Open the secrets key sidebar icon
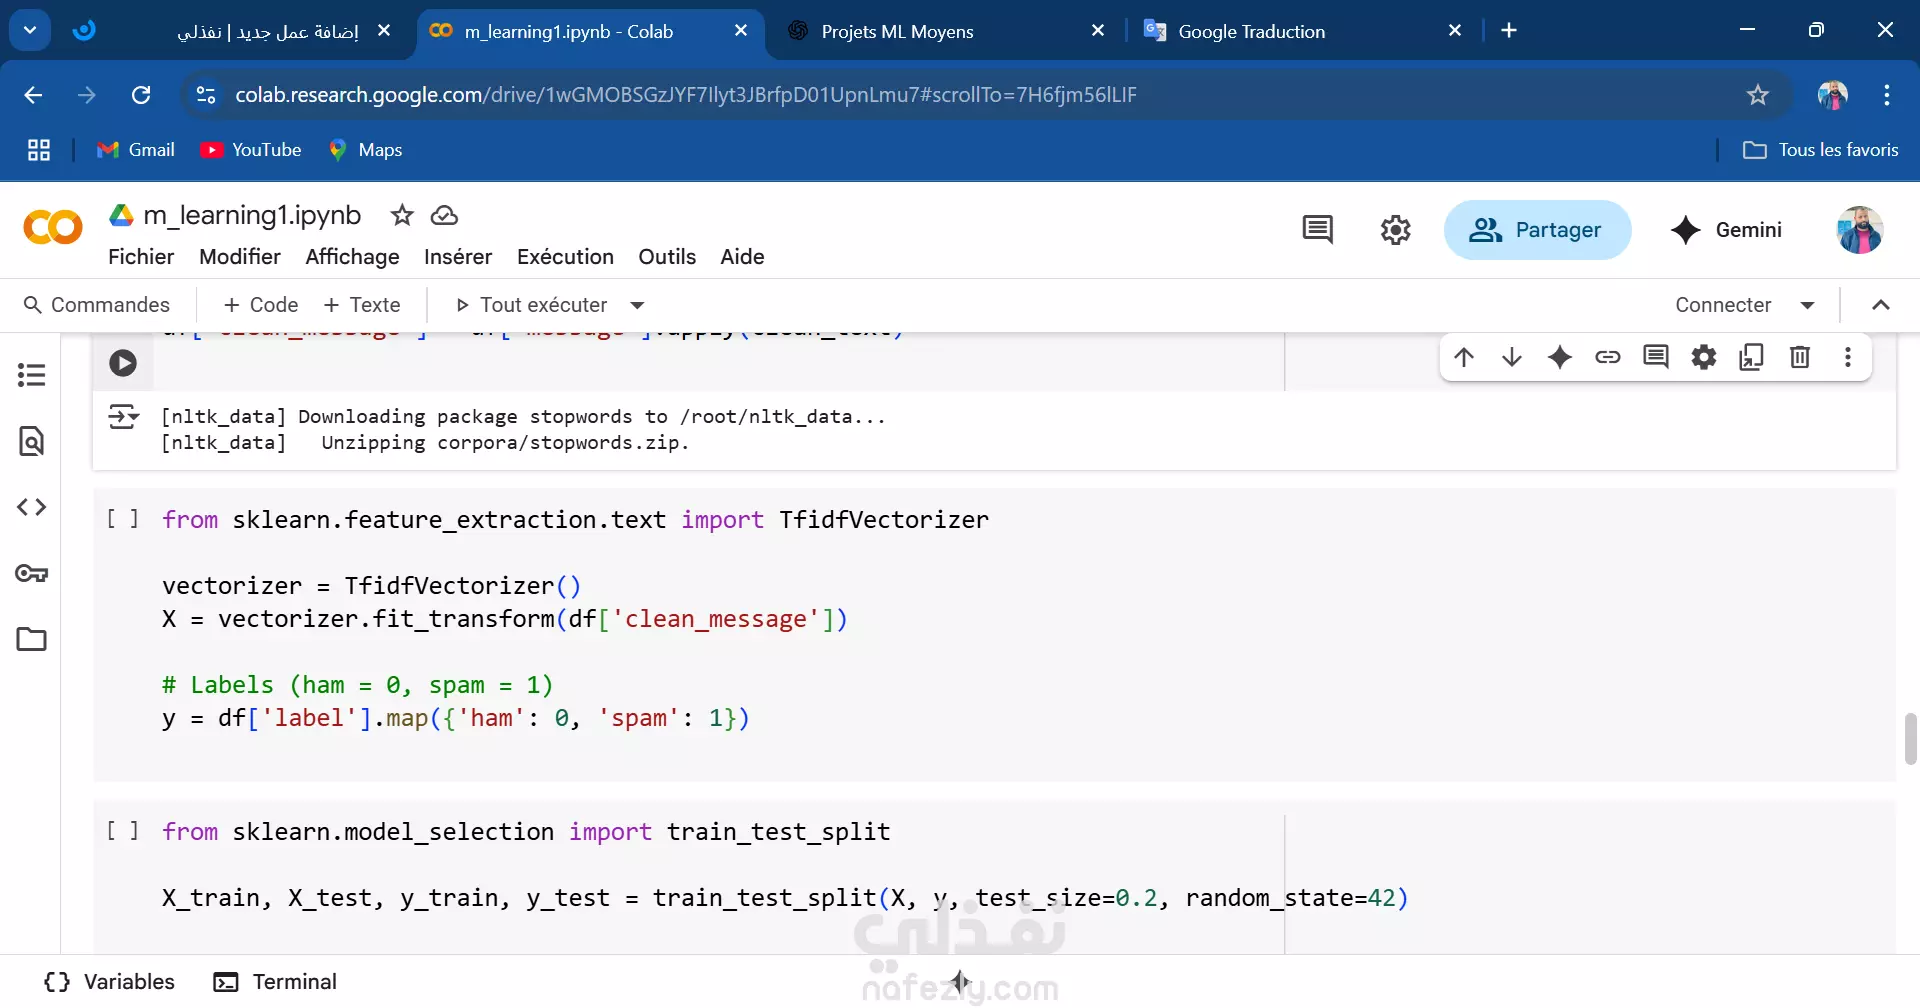 tap(31, 573)
